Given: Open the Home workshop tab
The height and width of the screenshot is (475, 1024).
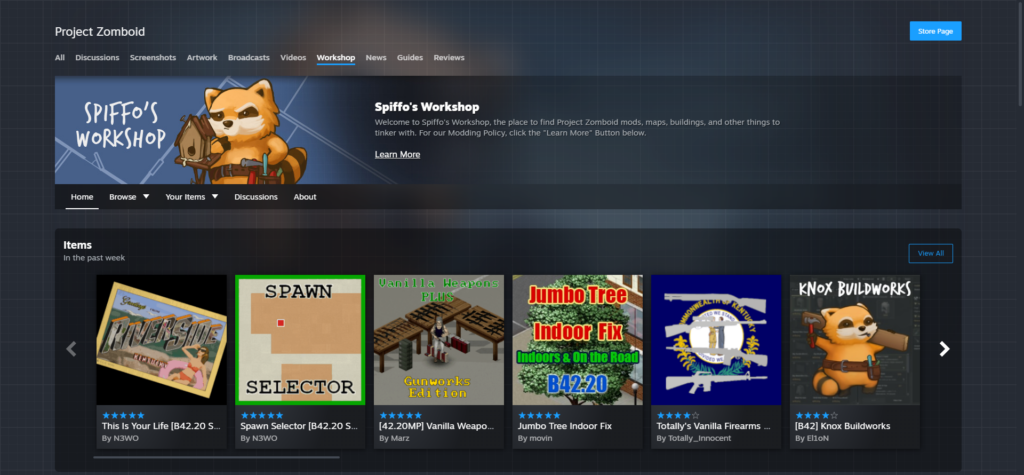Looking at the screenshot, I should point(82,197).
